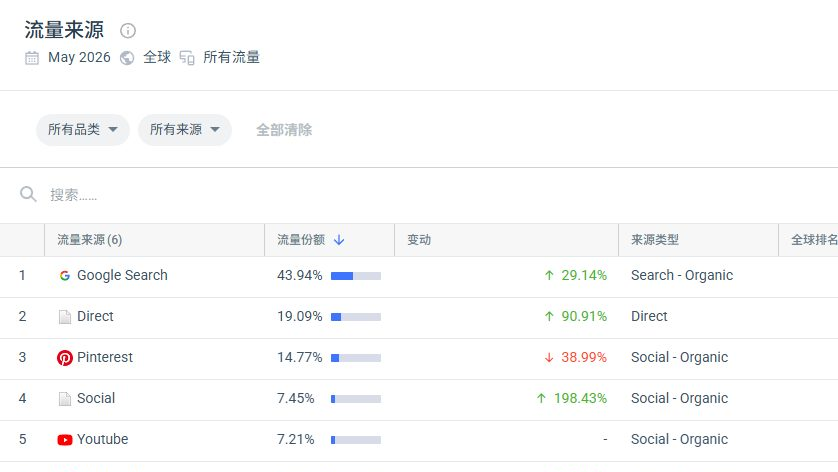Click the Direct source type cell
The image size is (838, 472).
coord(649,316)
